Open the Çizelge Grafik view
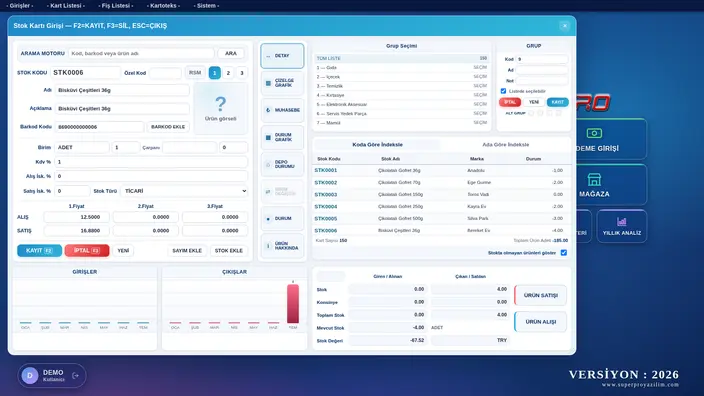 pyautogui.click(x=282, y=83)
